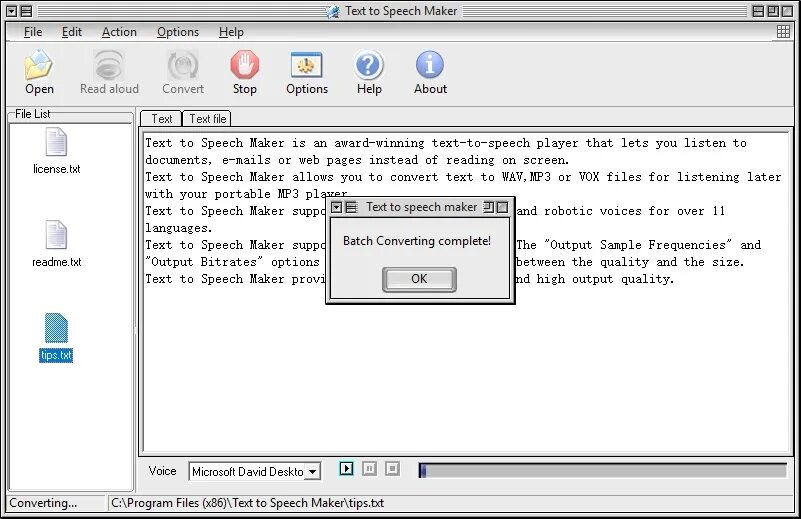
Task: Click the Convert toolbar icon
Action: click(x=182, y=65)
